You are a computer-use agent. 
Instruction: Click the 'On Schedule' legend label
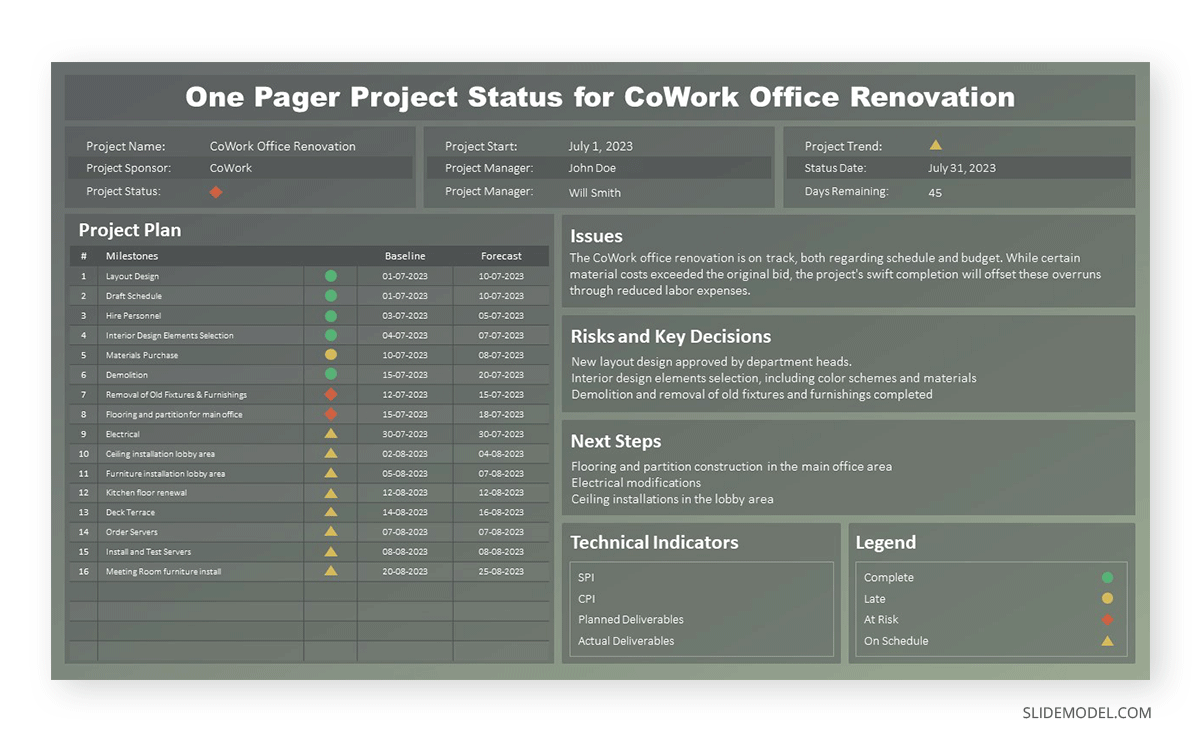coord(896,641)
